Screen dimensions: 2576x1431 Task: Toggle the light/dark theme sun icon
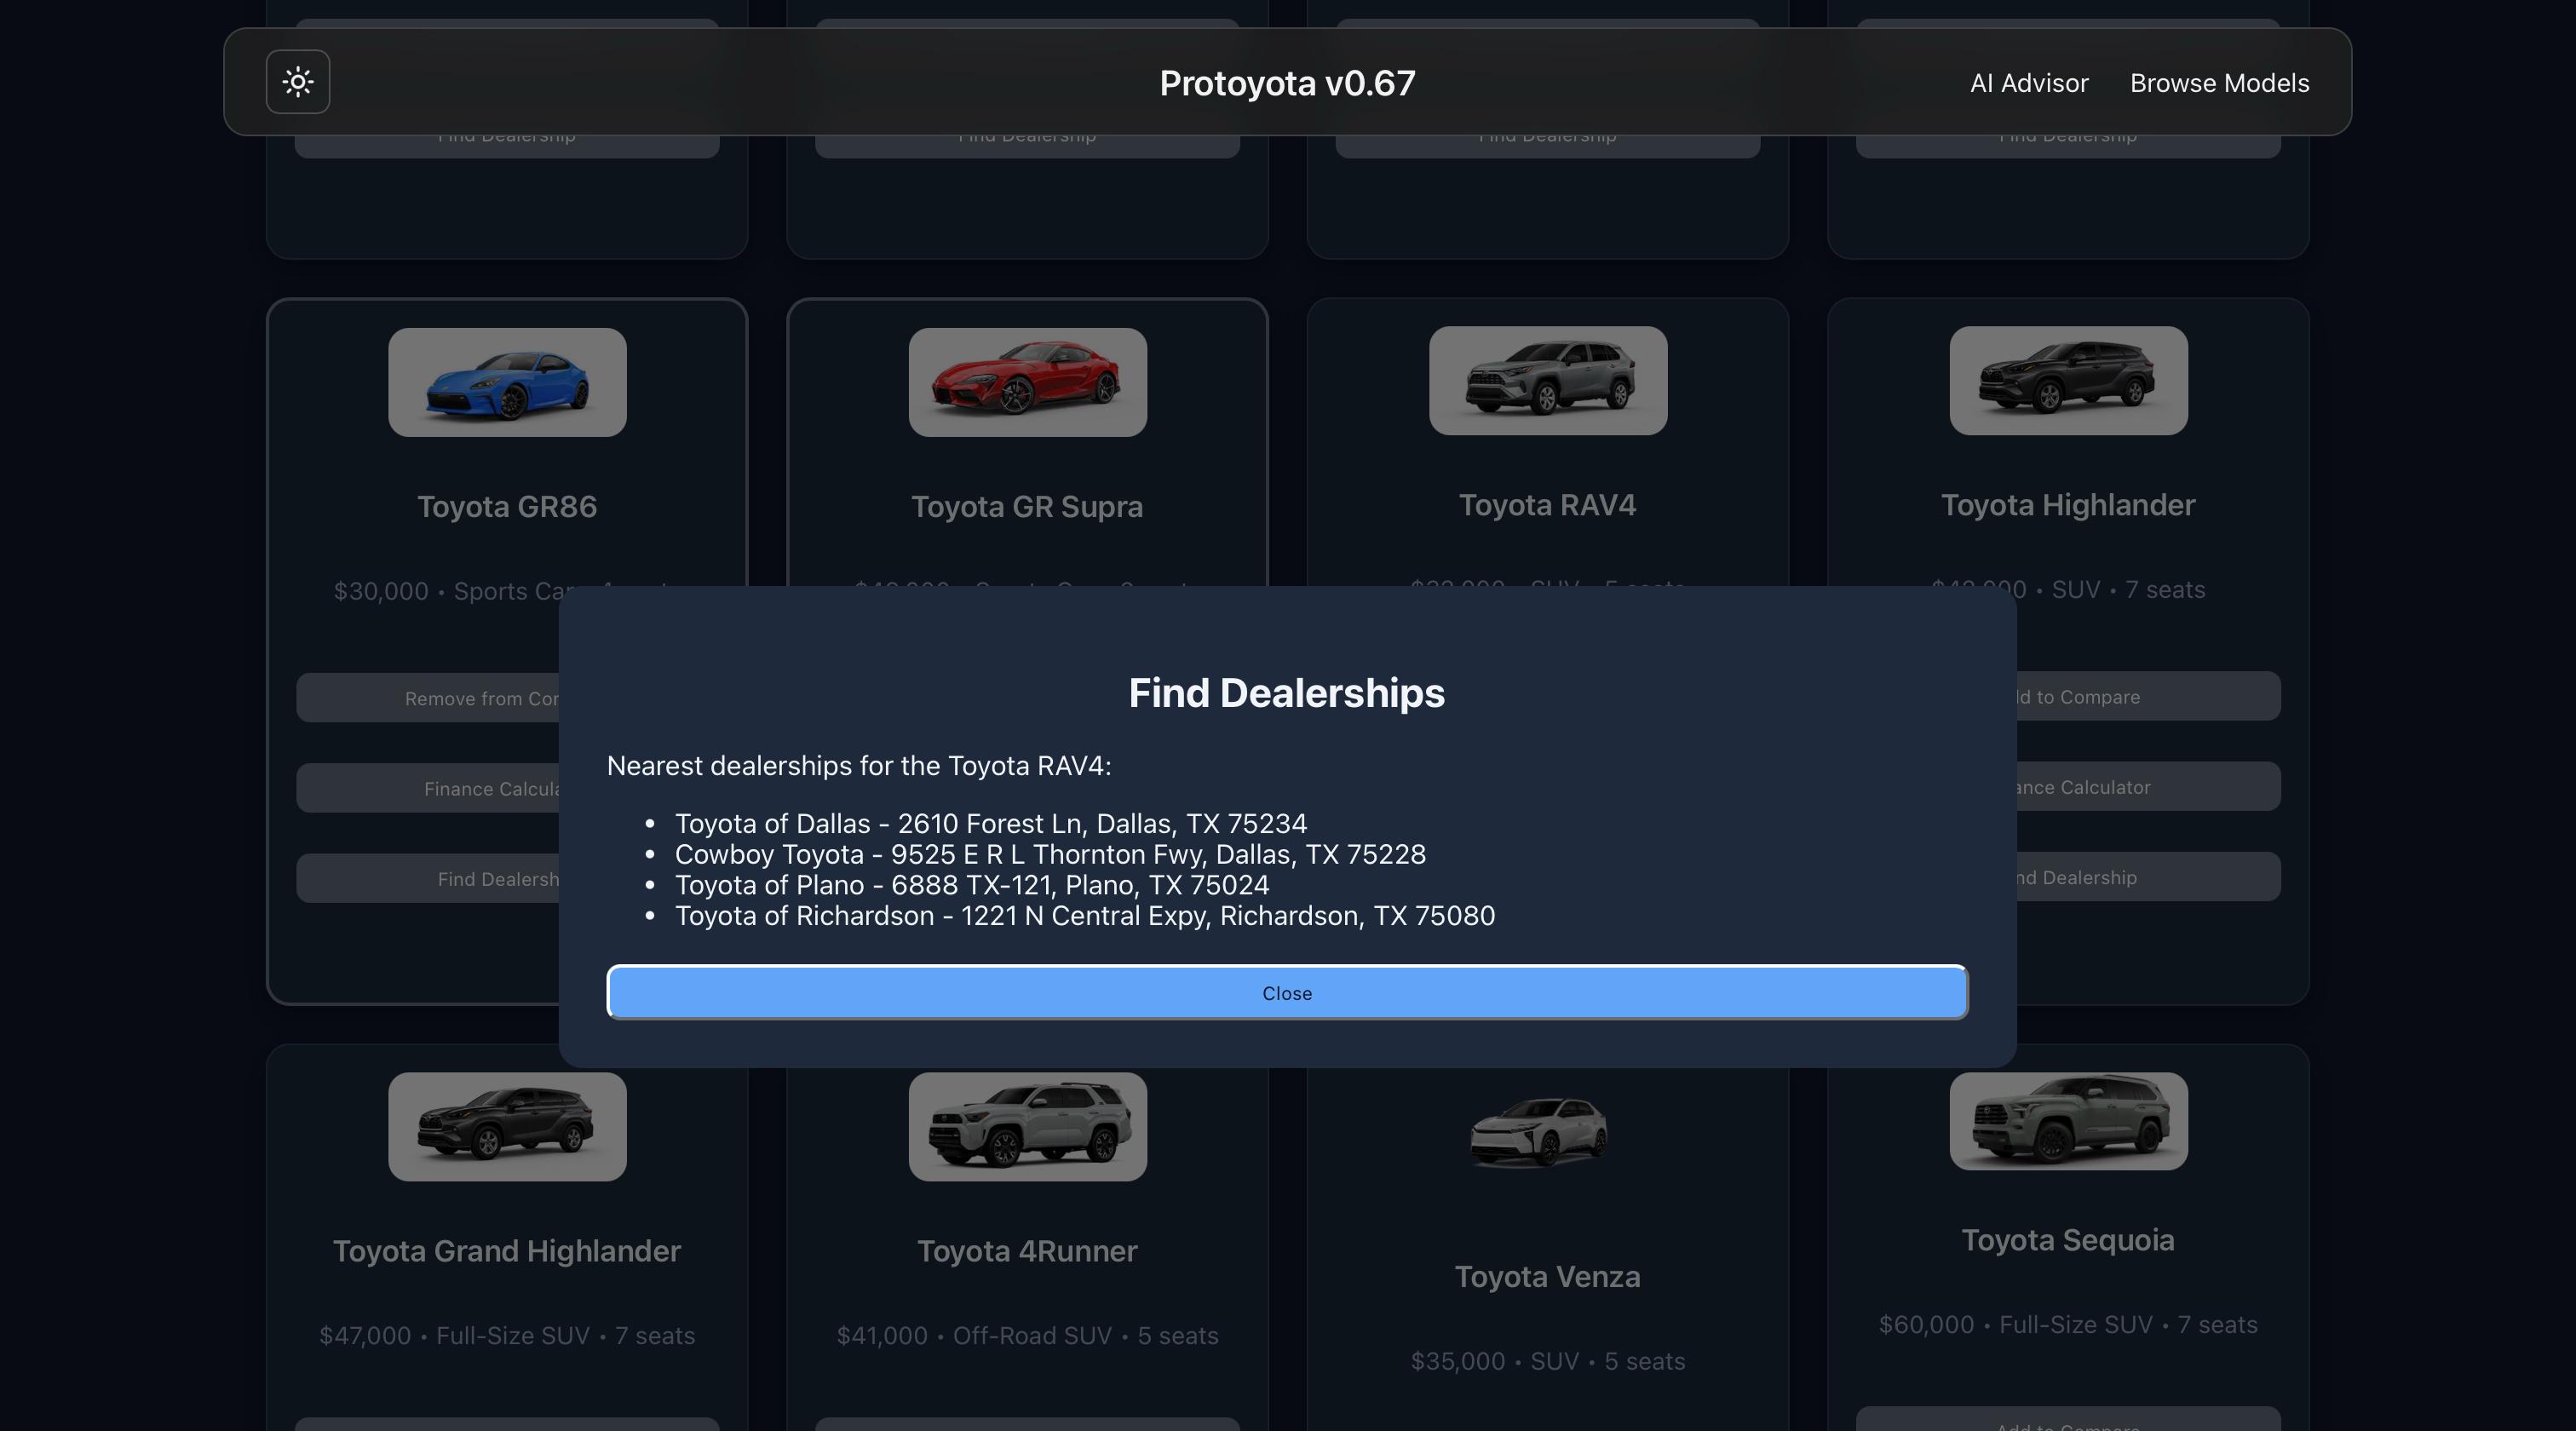click(298, 82)
